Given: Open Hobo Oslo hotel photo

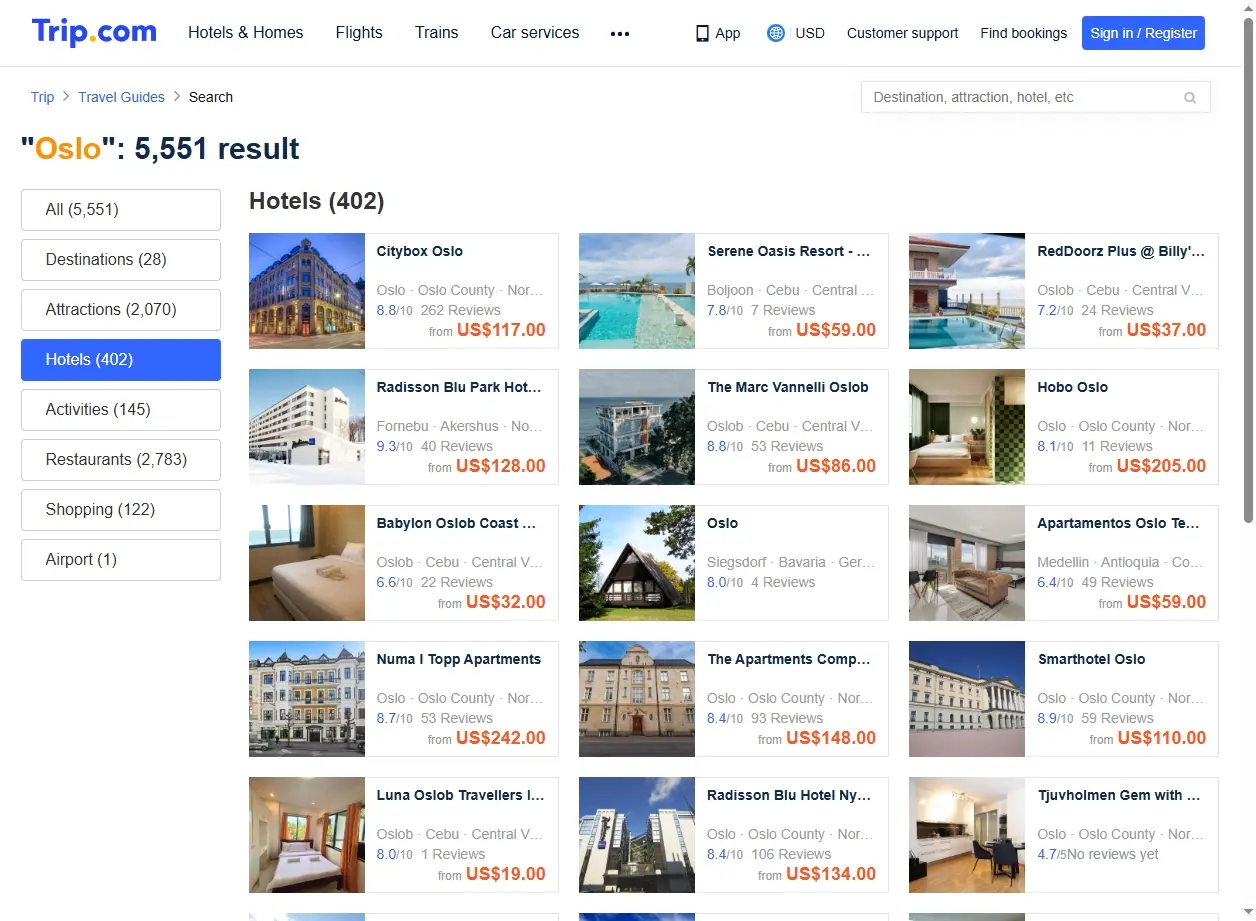Looking at the screenshot, I should pos(967,427).
